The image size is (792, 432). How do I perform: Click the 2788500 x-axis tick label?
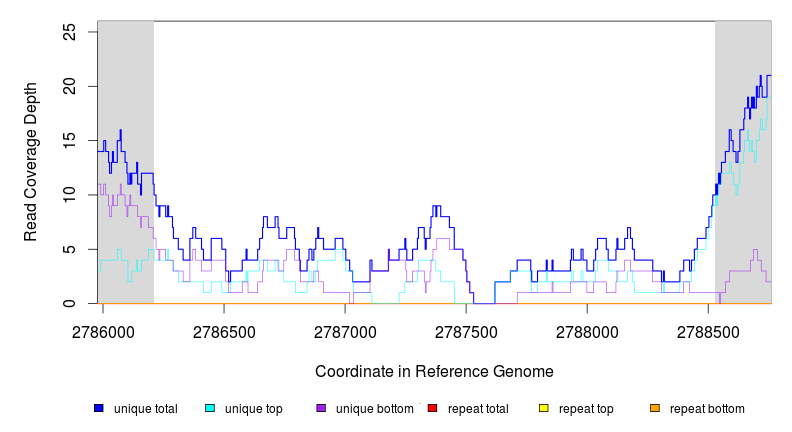click(708, 331)
